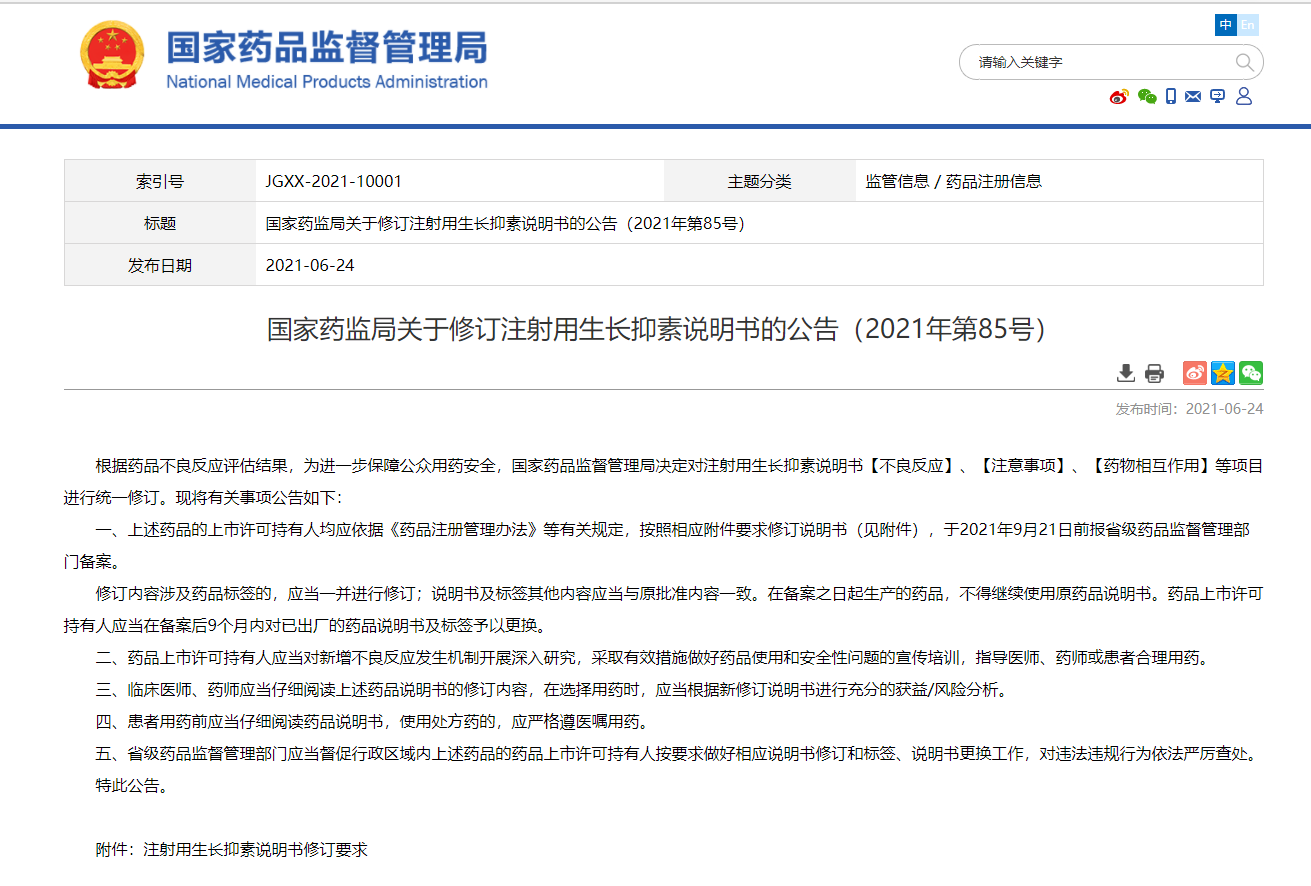Click the 主题分类 label cell
The width and height of the screenshot is (1311, 886).
point(759,182)
